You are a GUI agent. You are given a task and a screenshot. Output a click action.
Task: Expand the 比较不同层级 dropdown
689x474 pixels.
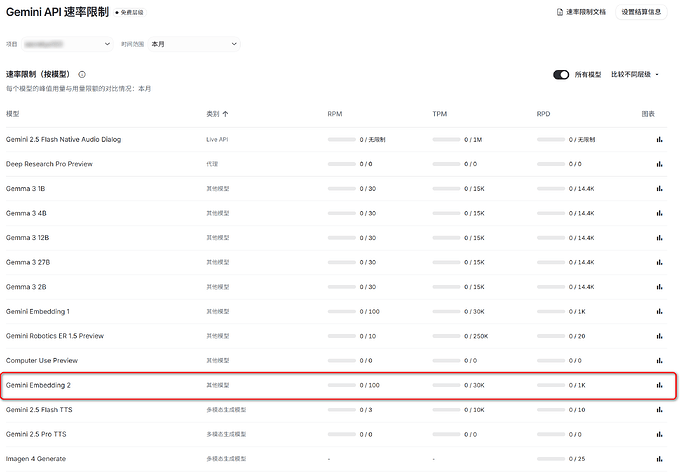[x=635, y=75]
